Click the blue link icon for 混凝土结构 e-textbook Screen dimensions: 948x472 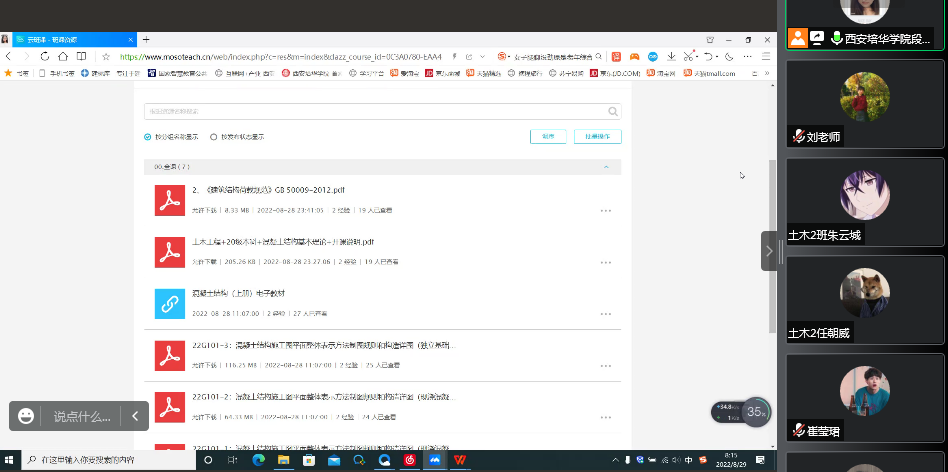(x=168, y=303)
